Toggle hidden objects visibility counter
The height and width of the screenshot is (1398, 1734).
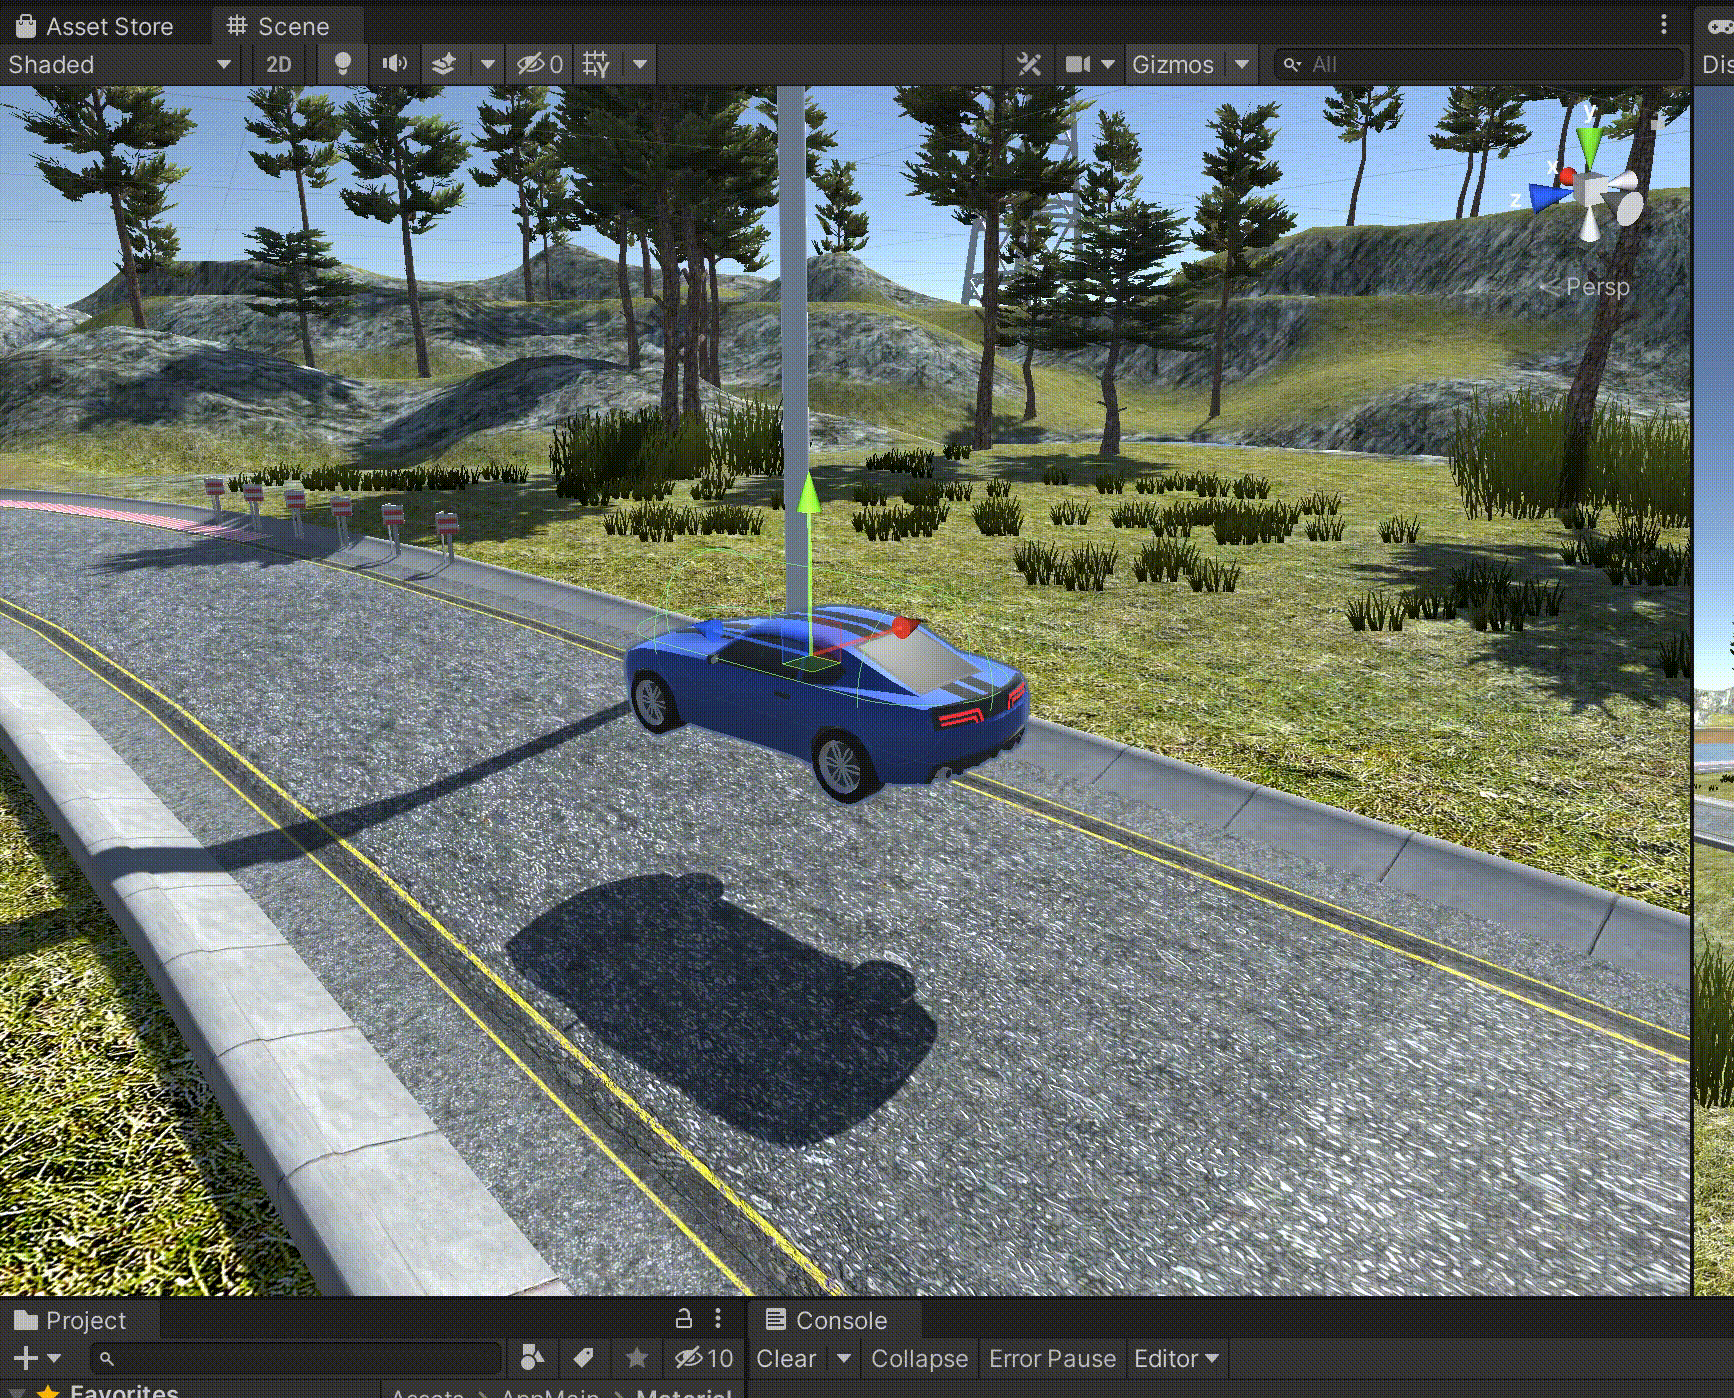point(539,65)
